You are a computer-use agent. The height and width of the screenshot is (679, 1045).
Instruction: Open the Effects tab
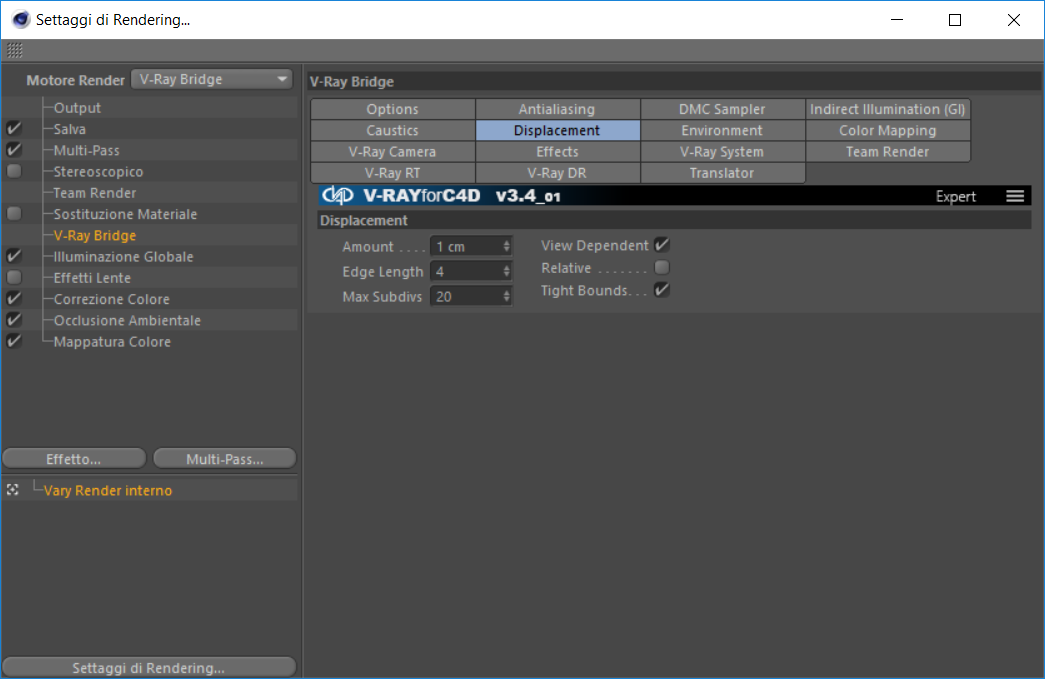(557, 152)
